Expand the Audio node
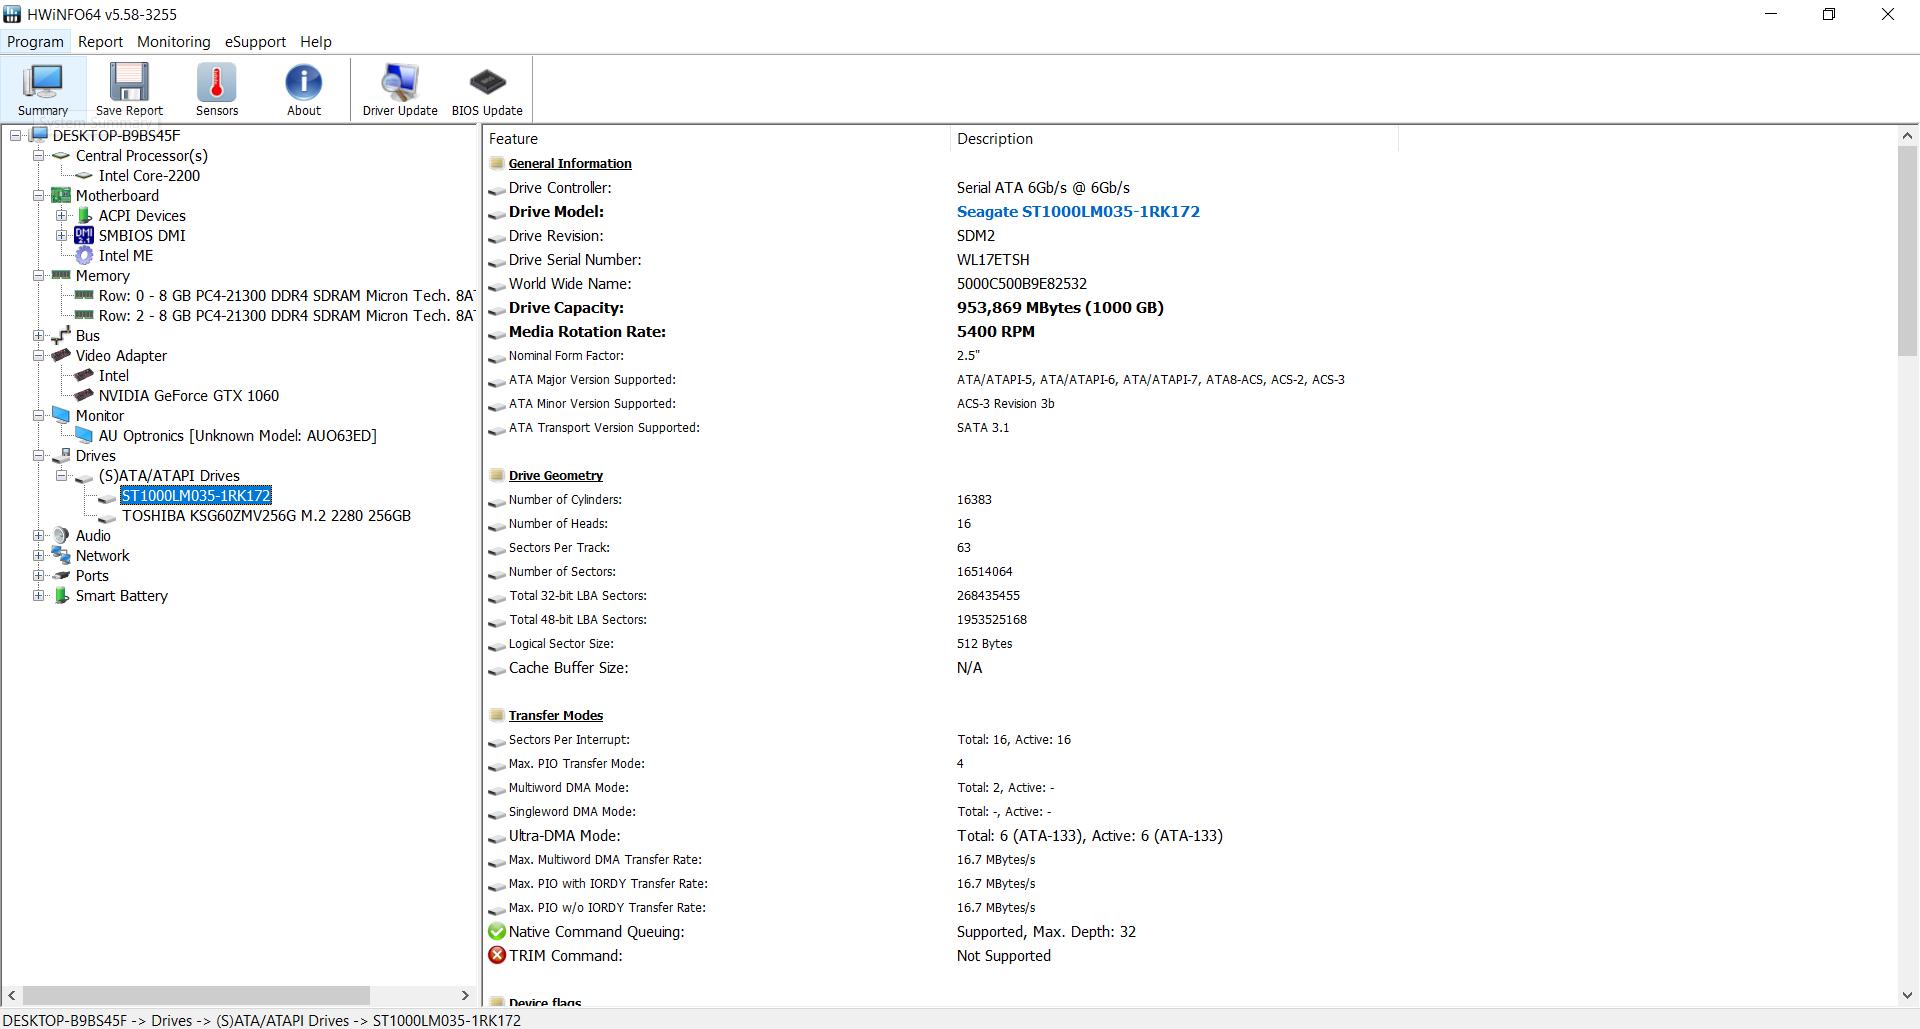 (38, 535)
